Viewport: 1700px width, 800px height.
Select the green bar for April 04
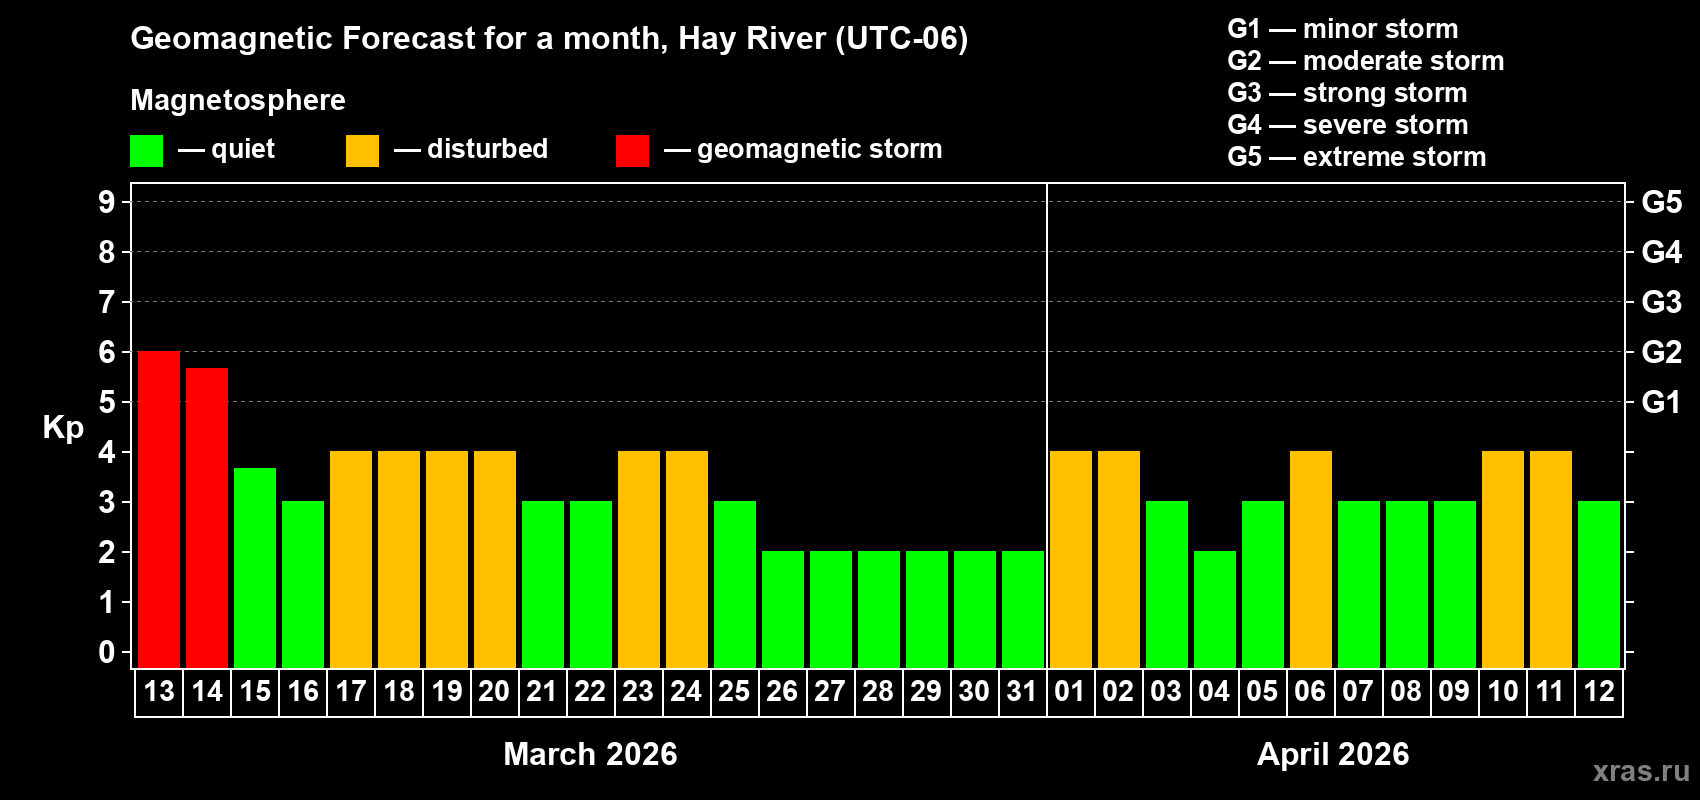coord(1215,610)
